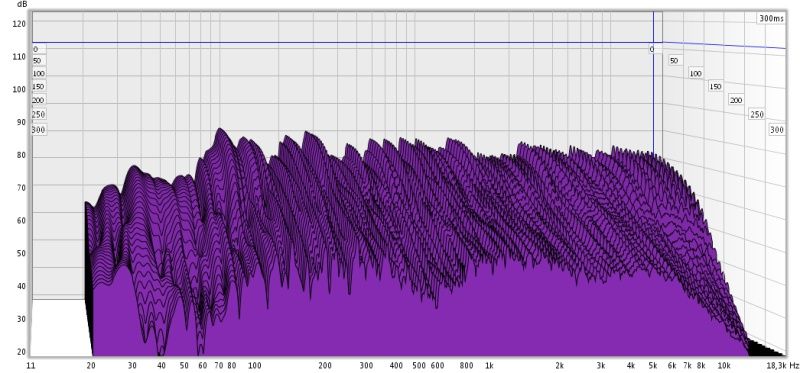
Task: Click the 4k frequency axis label
Action: (631, 365)
